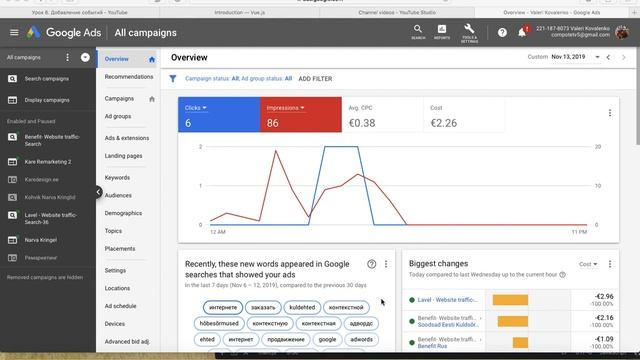Go to Audiences page
The image size is (640, 360).
118,196
